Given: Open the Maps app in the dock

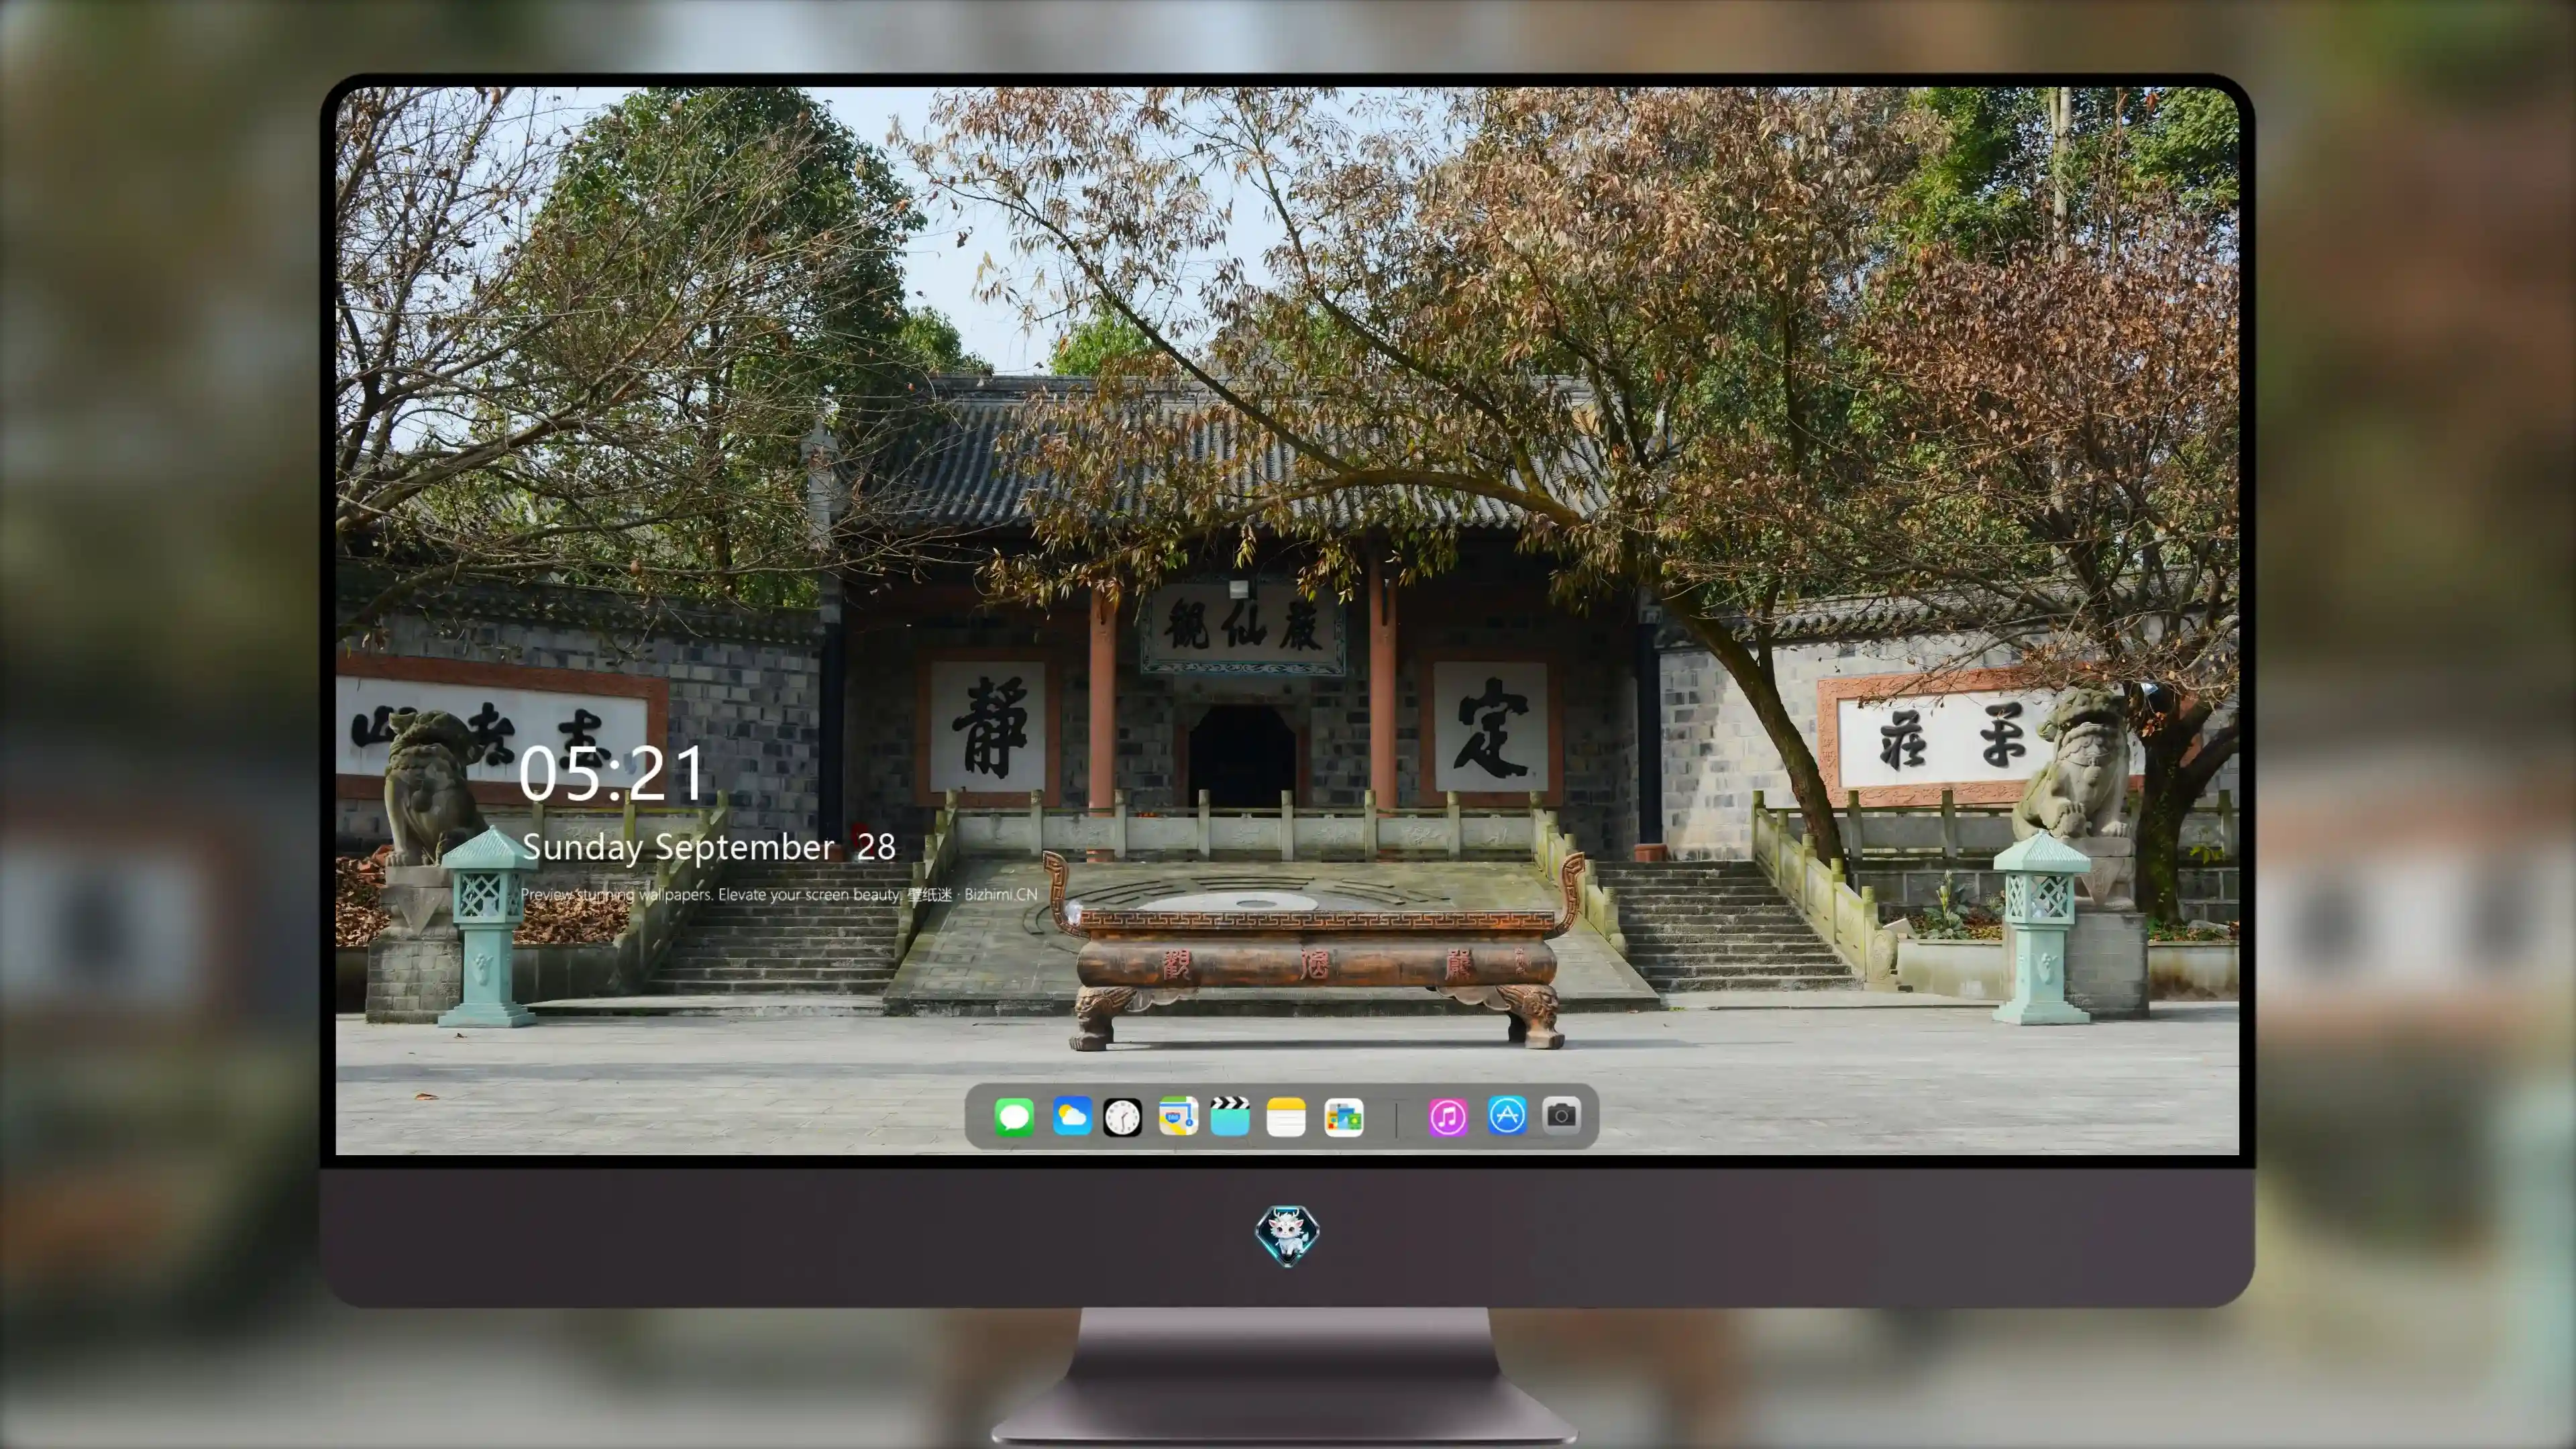Looking at the screenshot, I should tap(1178, 1116).
